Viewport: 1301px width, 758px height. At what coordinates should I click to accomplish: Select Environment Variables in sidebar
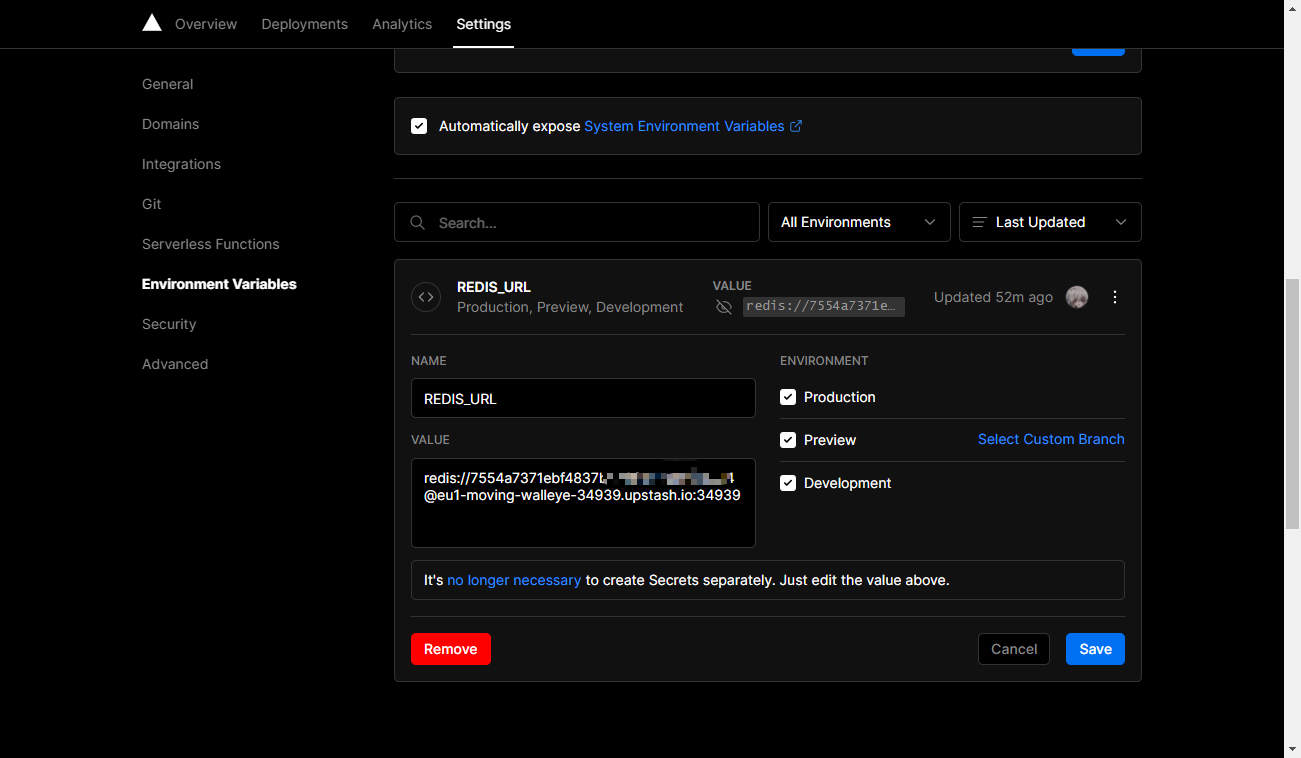pos(219,284)
